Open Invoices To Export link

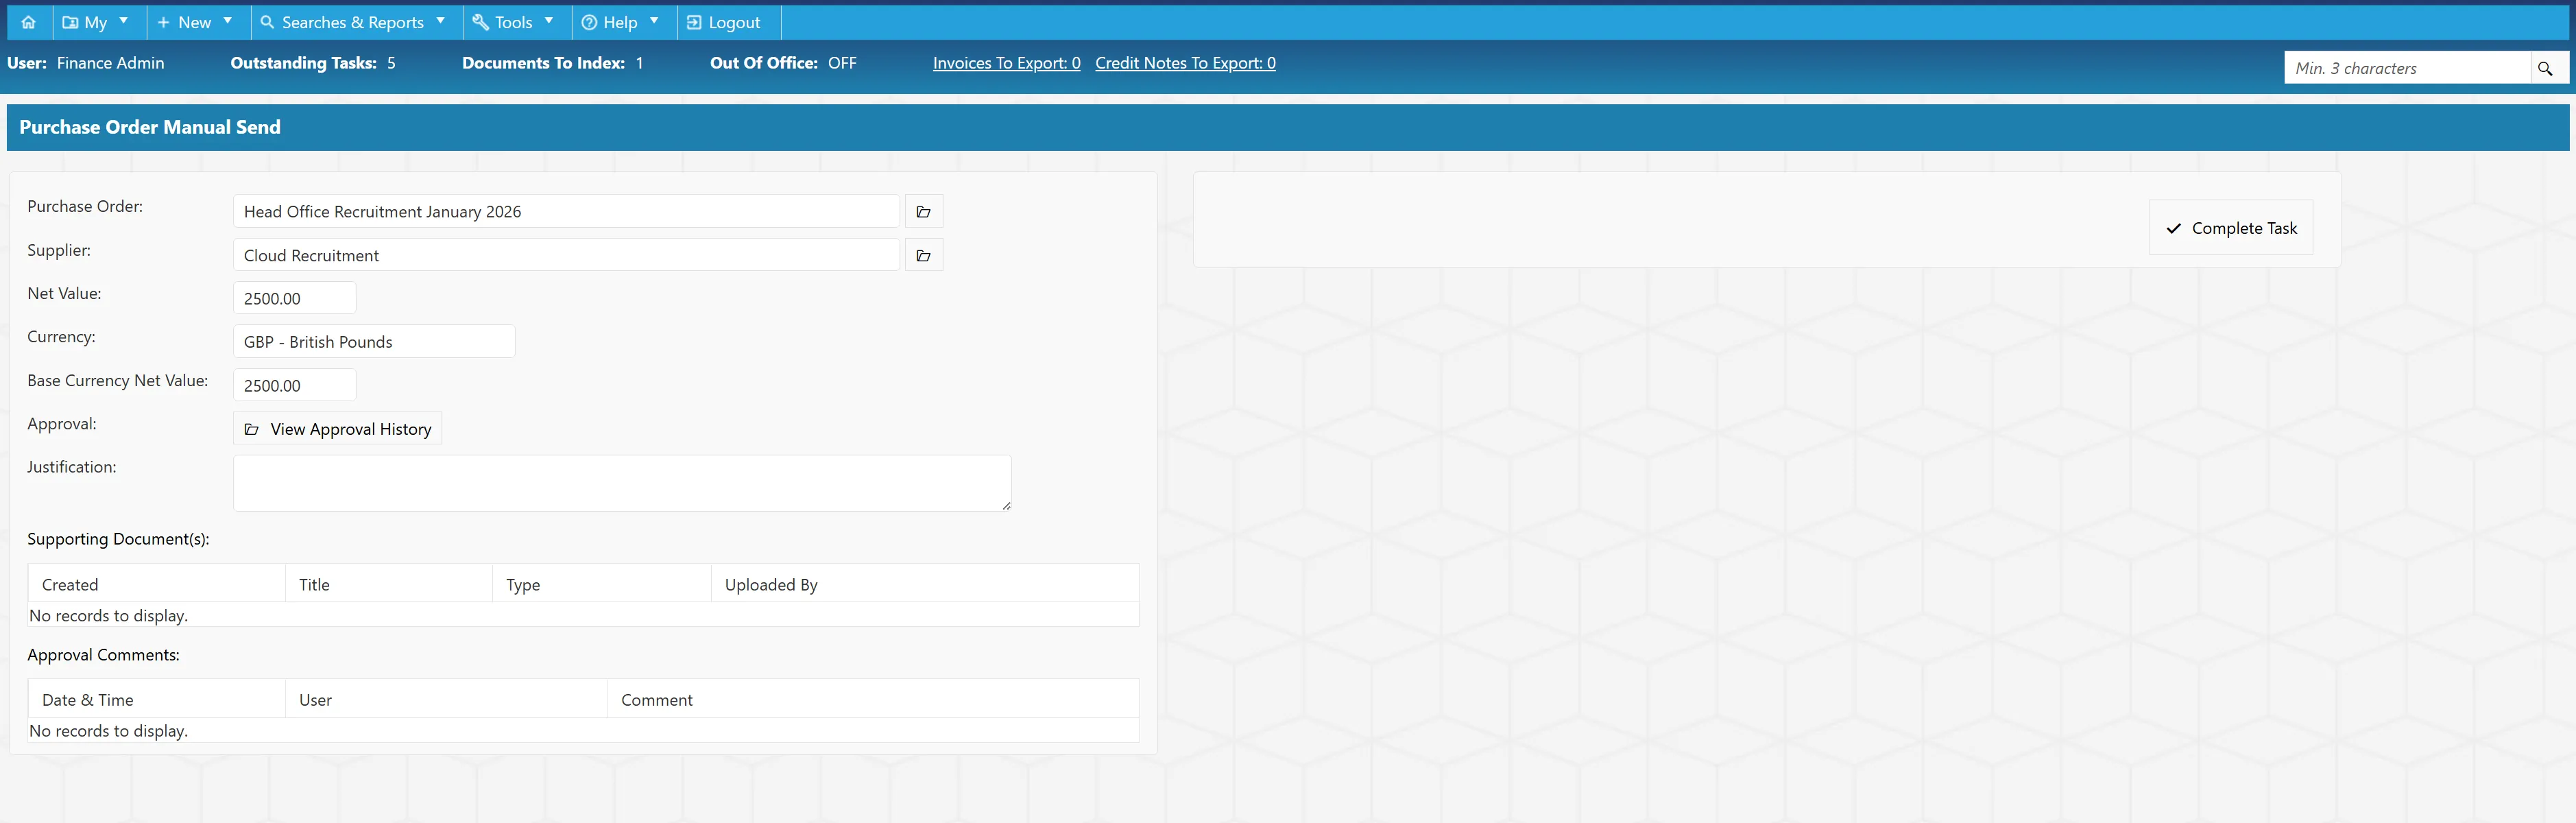(1006, 63)
